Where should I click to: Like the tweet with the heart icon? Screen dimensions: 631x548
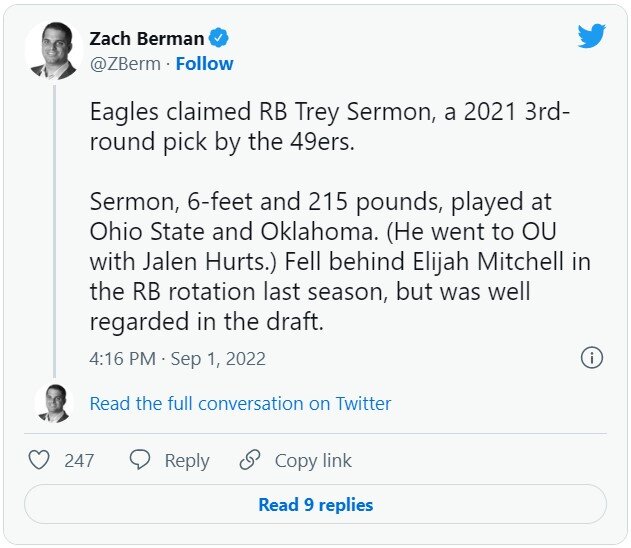(x=39, y=460)
